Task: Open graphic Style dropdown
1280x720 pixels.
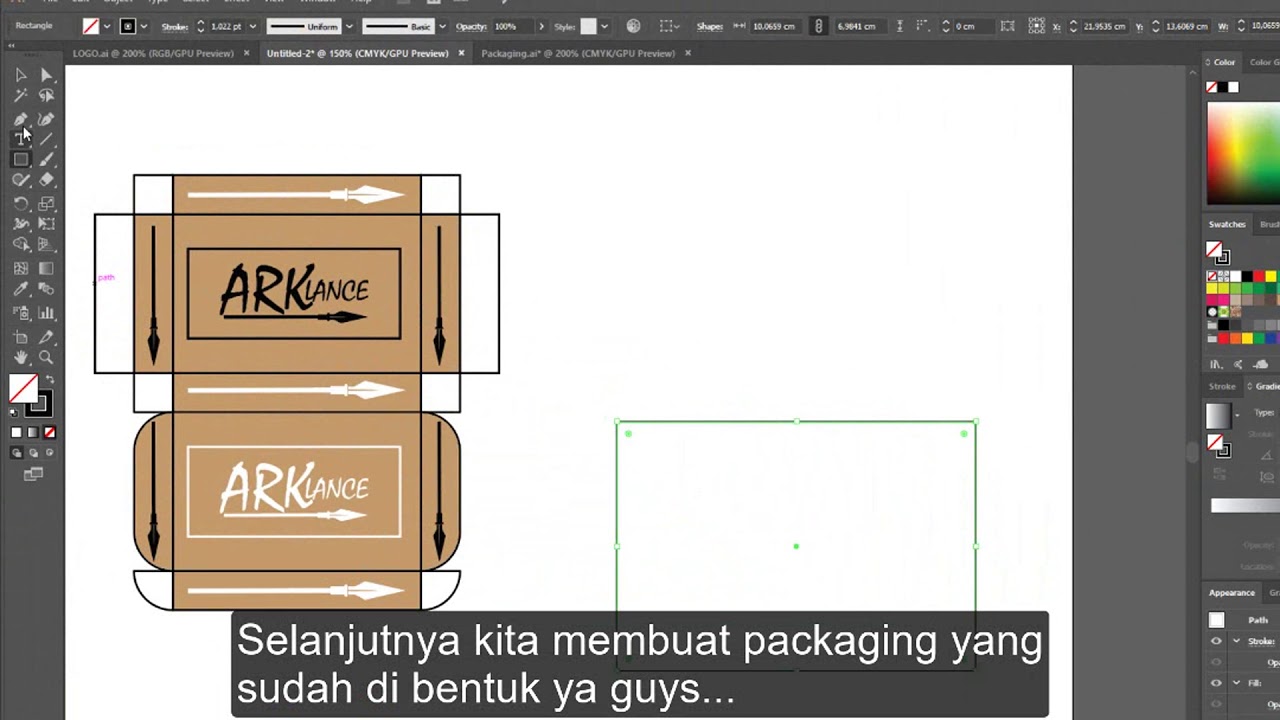Action: click(604, 26)
